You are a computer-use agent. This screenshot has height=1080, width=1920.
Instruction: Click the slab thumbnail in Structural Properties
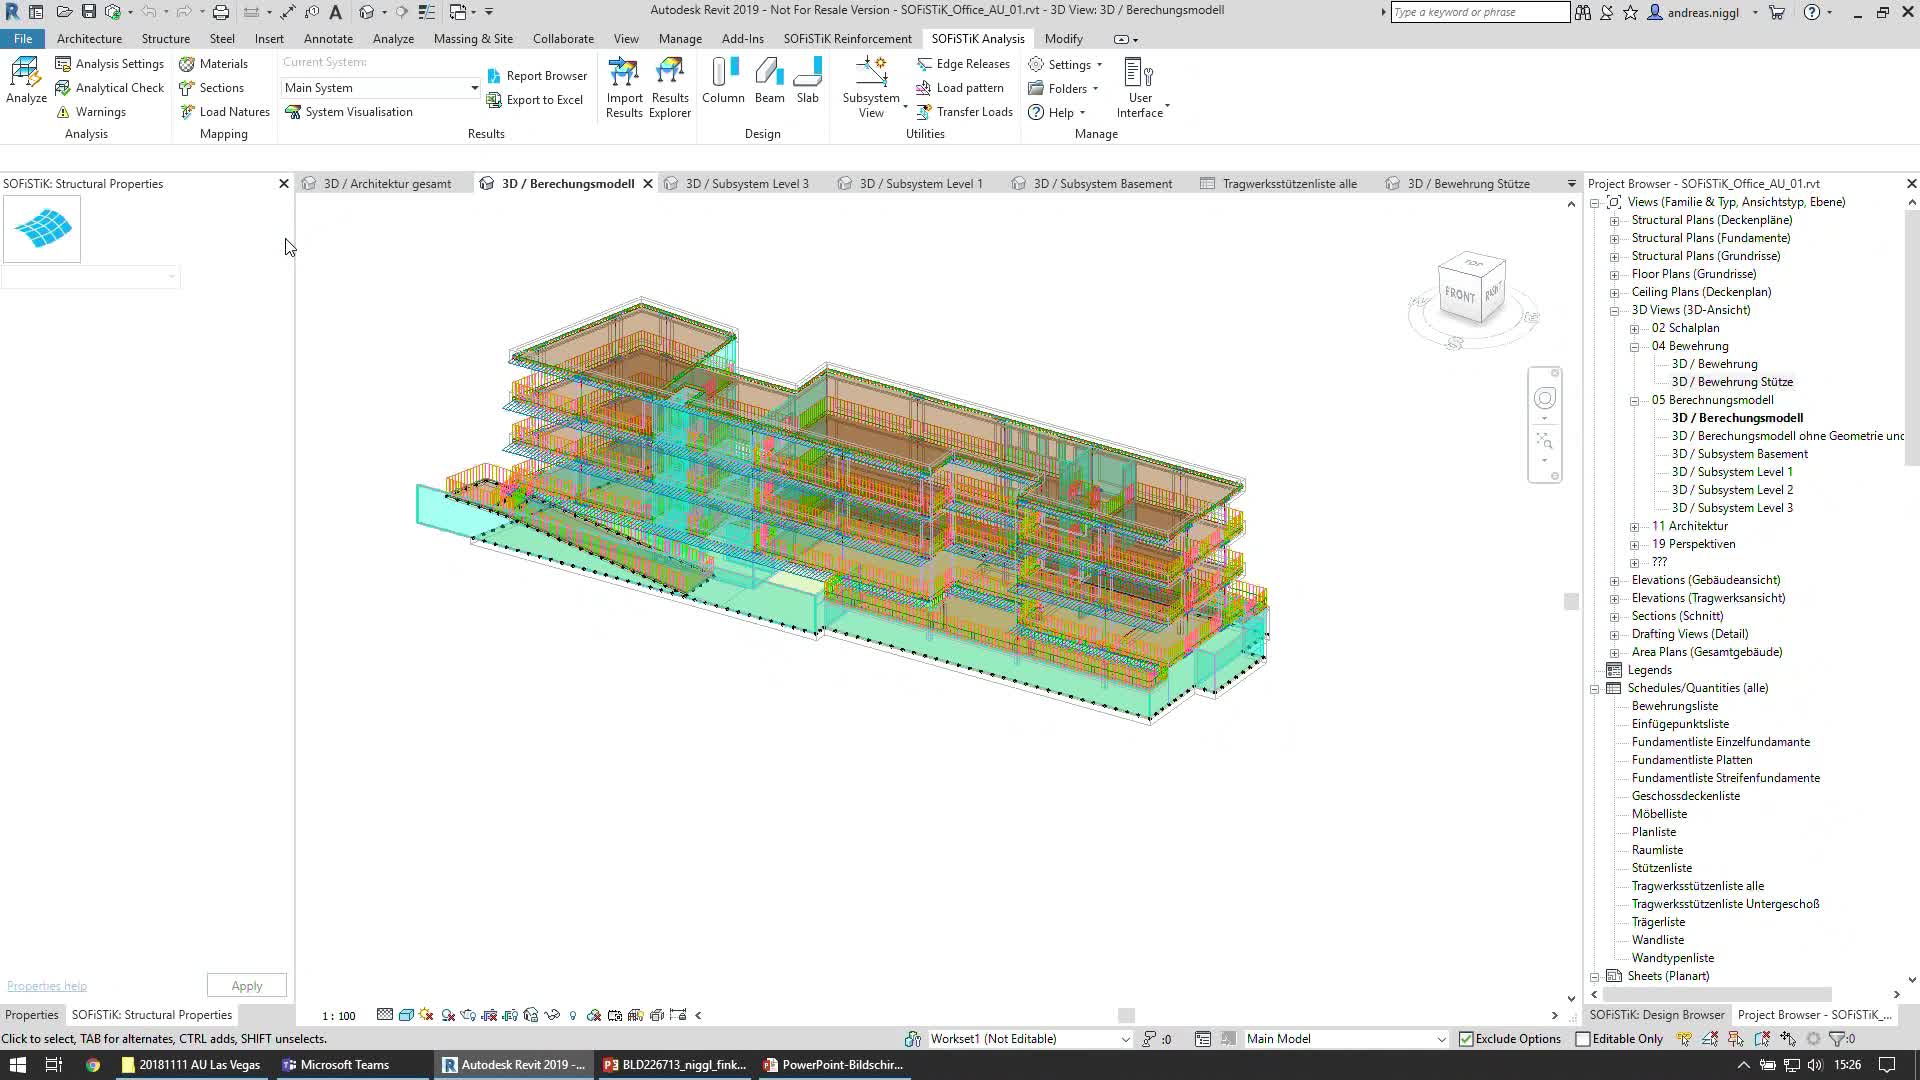42,229
